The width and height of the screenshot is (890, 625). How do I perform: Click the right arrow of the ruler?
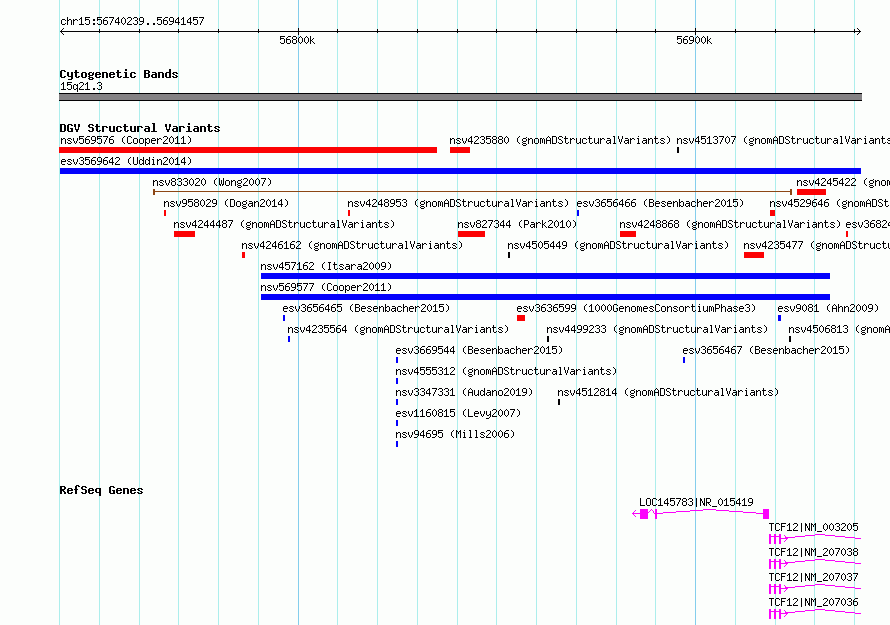858,32
